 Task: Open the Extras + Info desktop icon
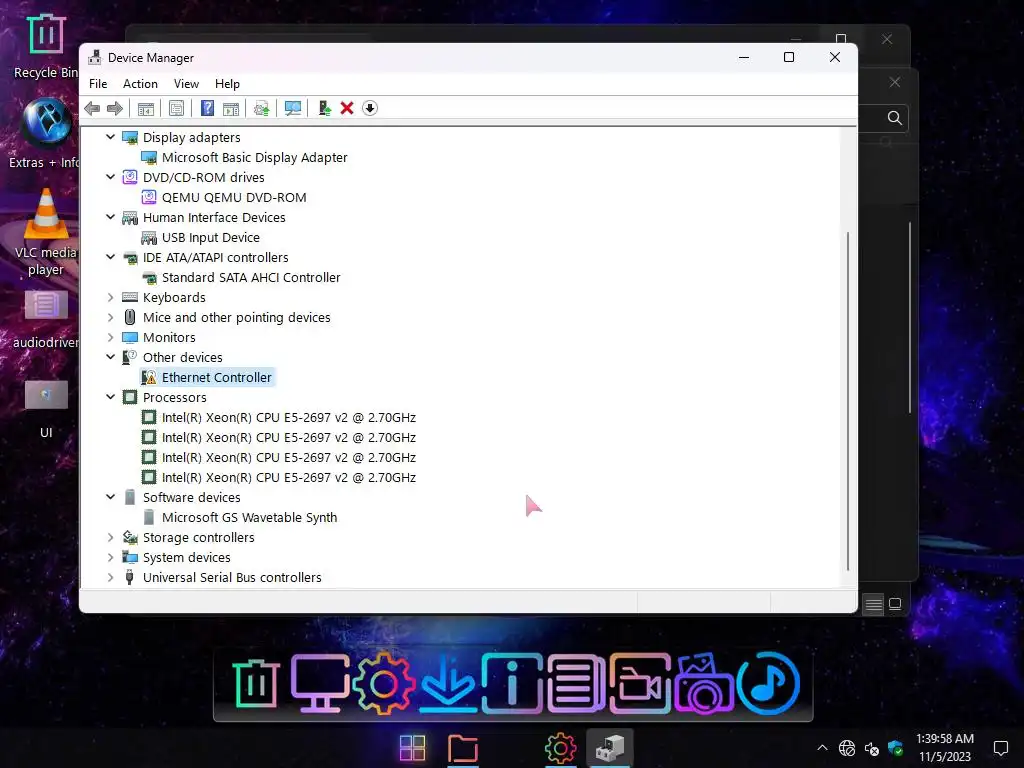pyautogui.click(x=46, y=134)
